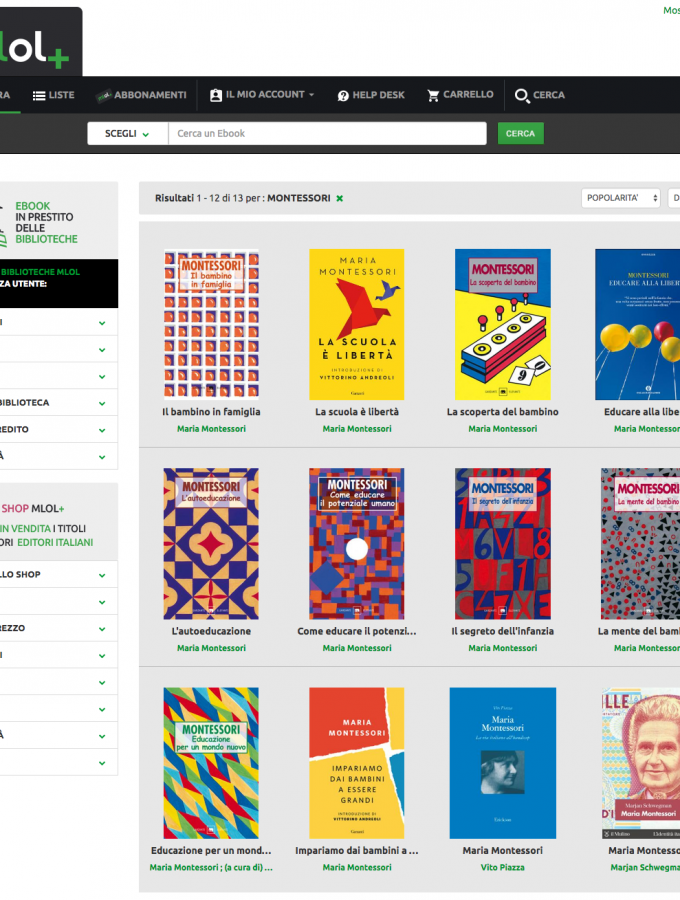Open the HELP DESK menu item

click(371, 95)
